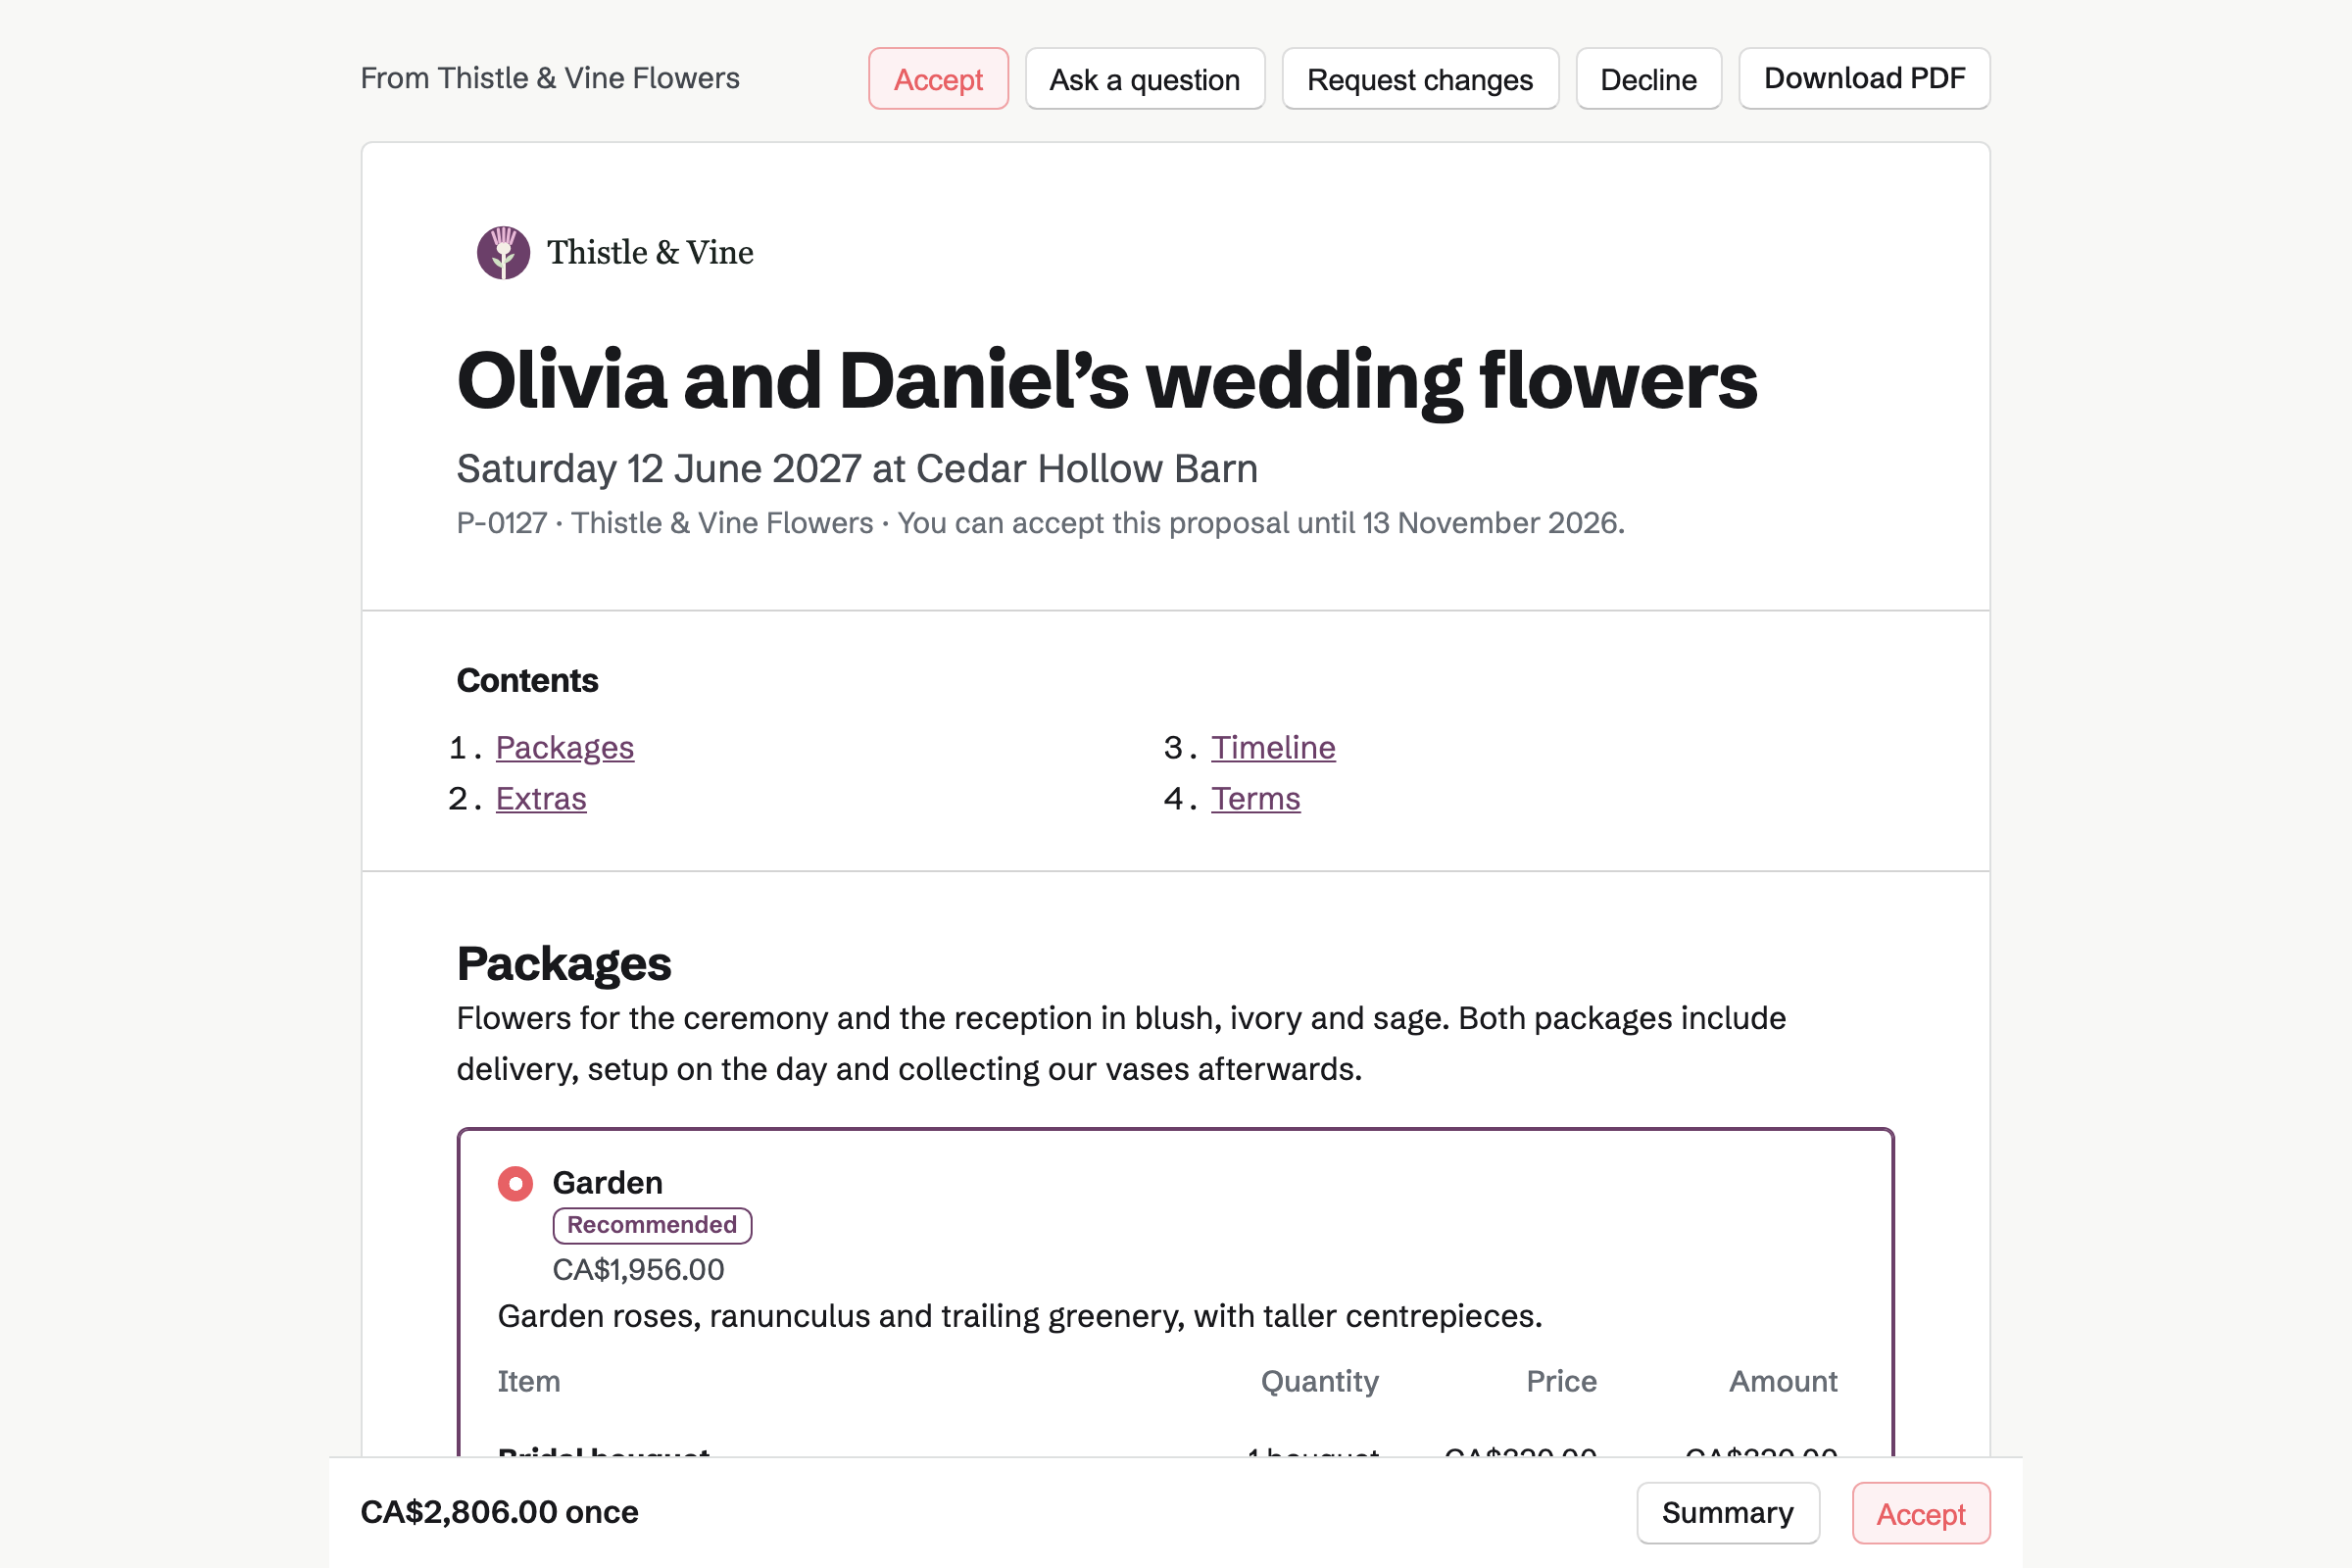
Task: Jump to Packages section link
Action: pyautogui.click(x=565, y=748)
